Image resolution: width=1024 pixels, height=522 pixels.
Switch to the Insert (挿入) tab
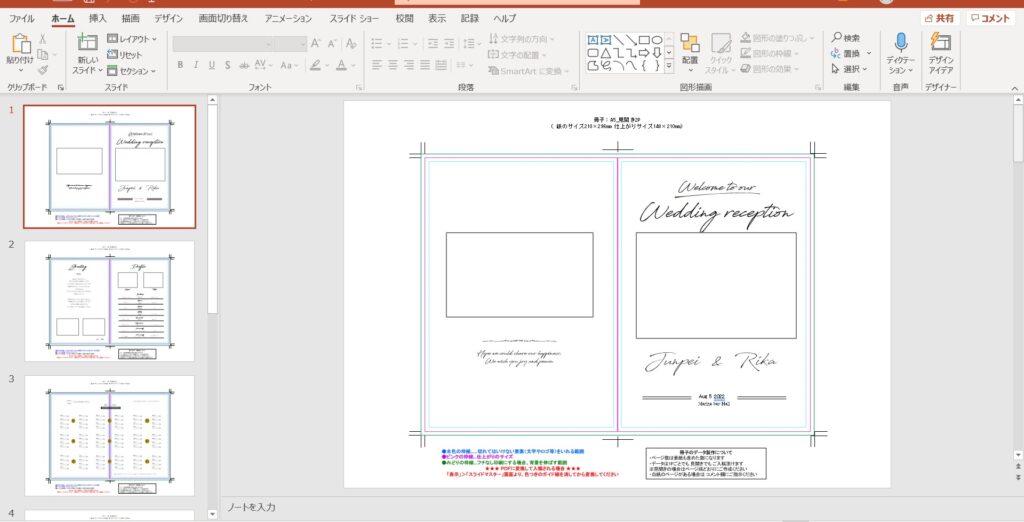[x=98, y=18]
